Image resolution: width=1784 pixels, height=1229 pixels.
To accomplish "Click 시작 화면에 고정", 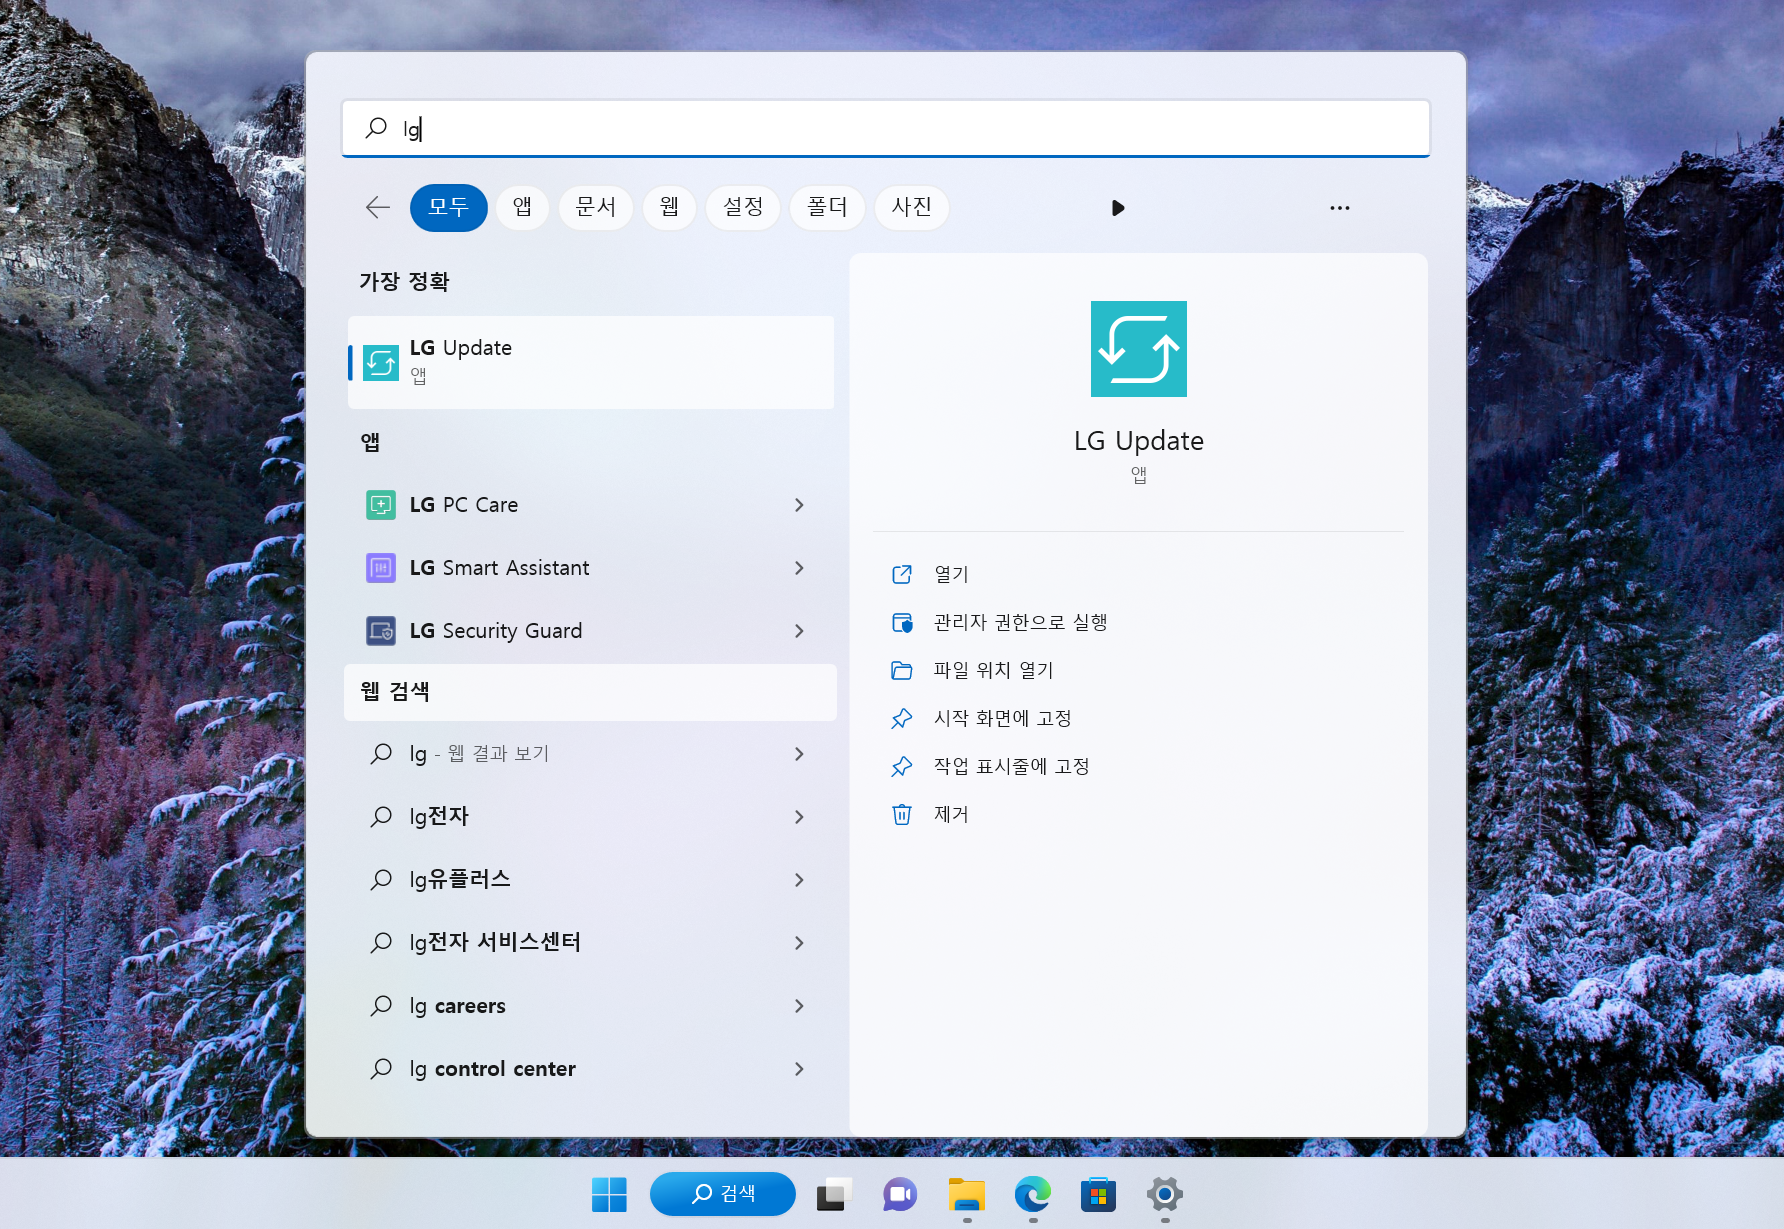I will [x=1002, y=718].
